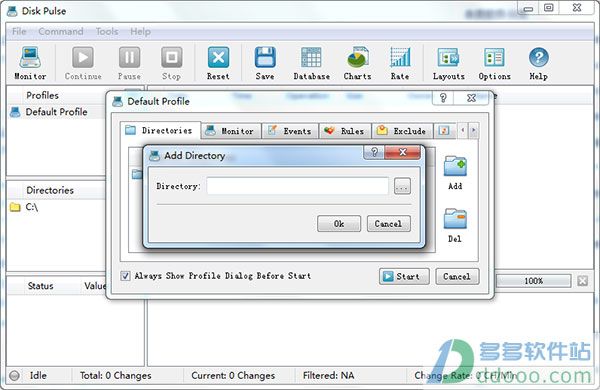Viewport: 600px width, 390px height.
Task: Switch to the Directories tab
Action: pos(160,131)
